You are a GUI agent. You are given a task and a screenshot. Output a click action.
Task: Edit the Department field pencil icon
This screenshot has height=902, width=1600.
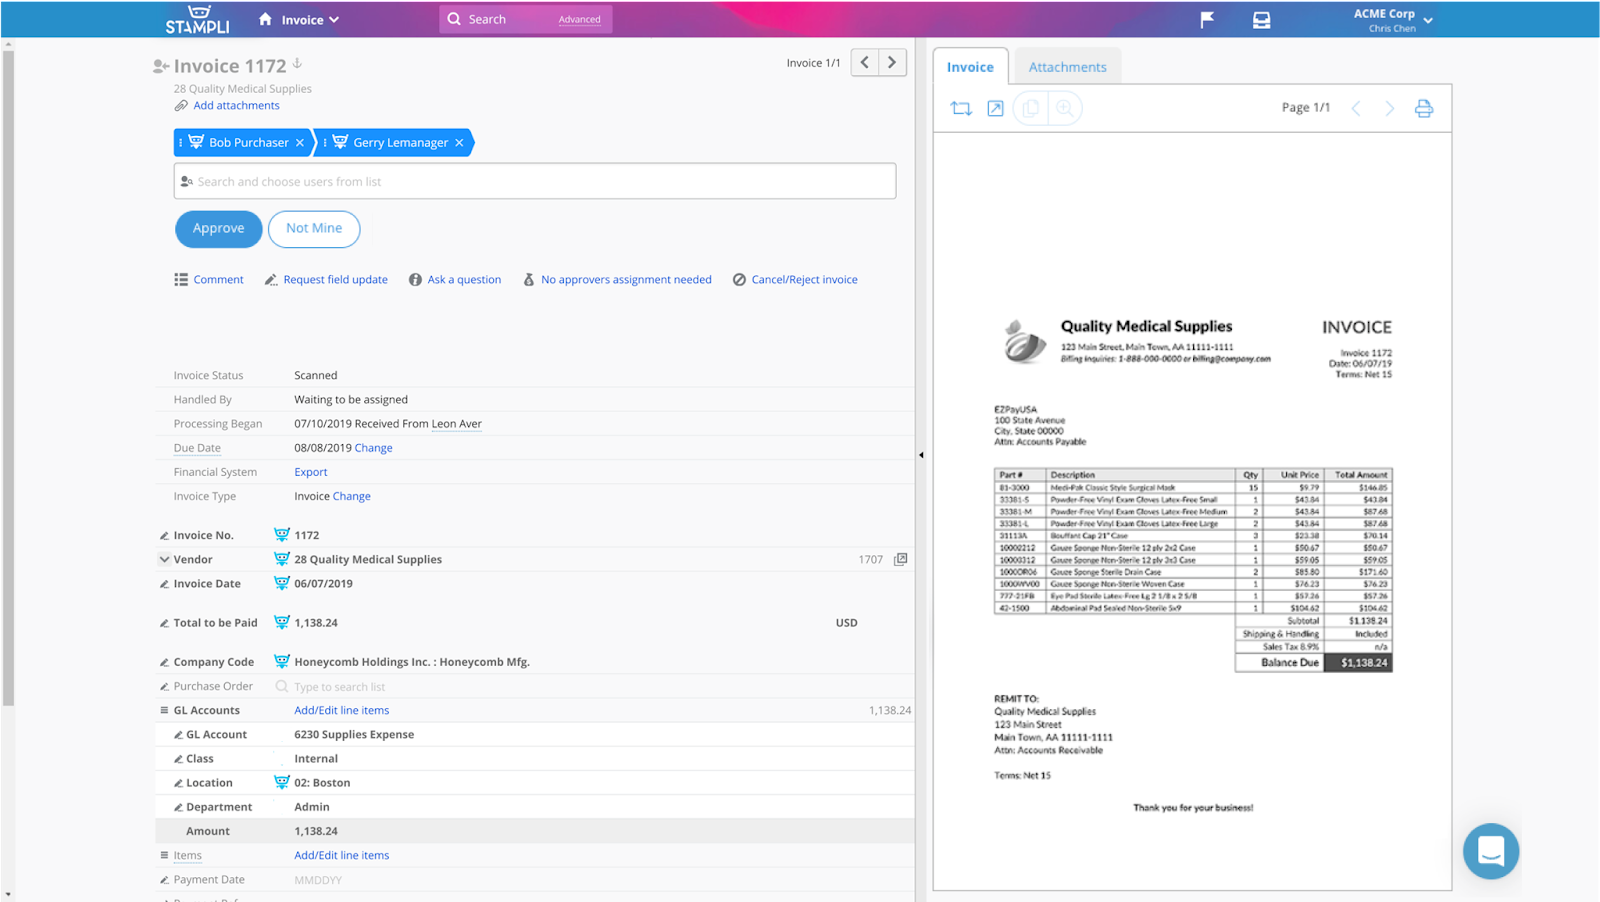click(178, 807)
